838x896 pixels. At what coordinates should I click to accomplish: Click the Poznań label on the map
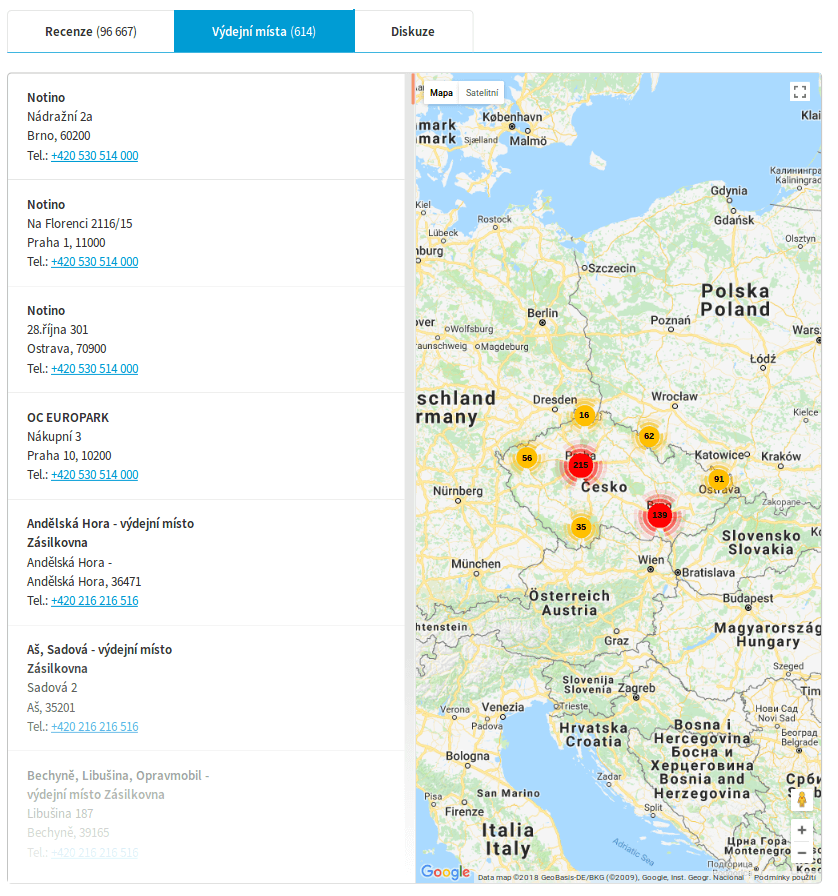[x=671, y=321]
